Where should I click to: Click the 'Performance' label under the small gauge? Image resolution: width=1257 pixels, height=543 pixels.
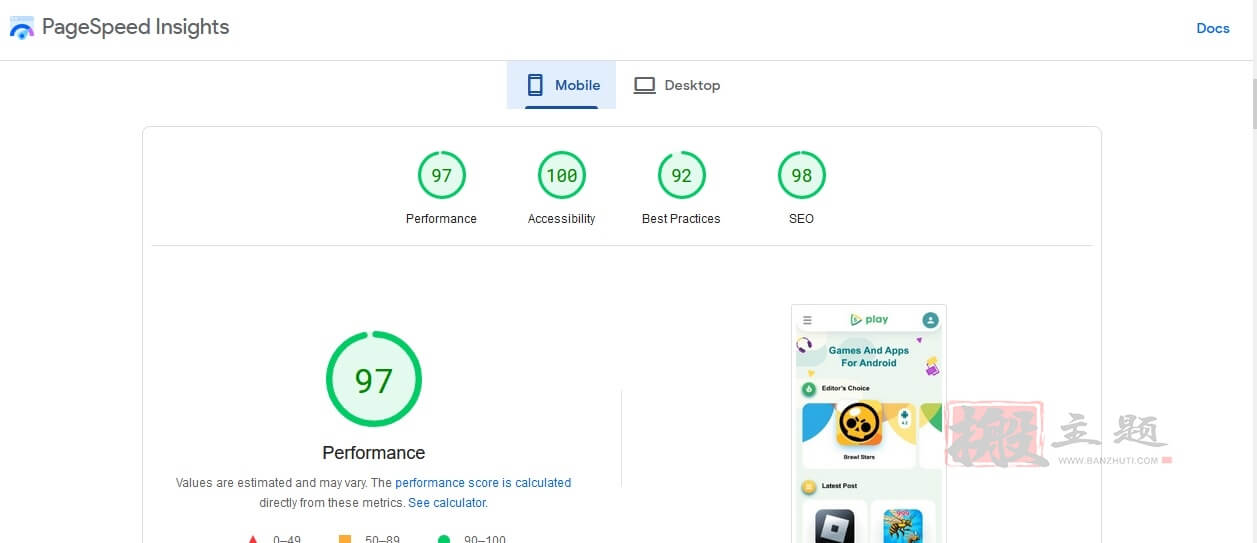(x=441, y=219)
